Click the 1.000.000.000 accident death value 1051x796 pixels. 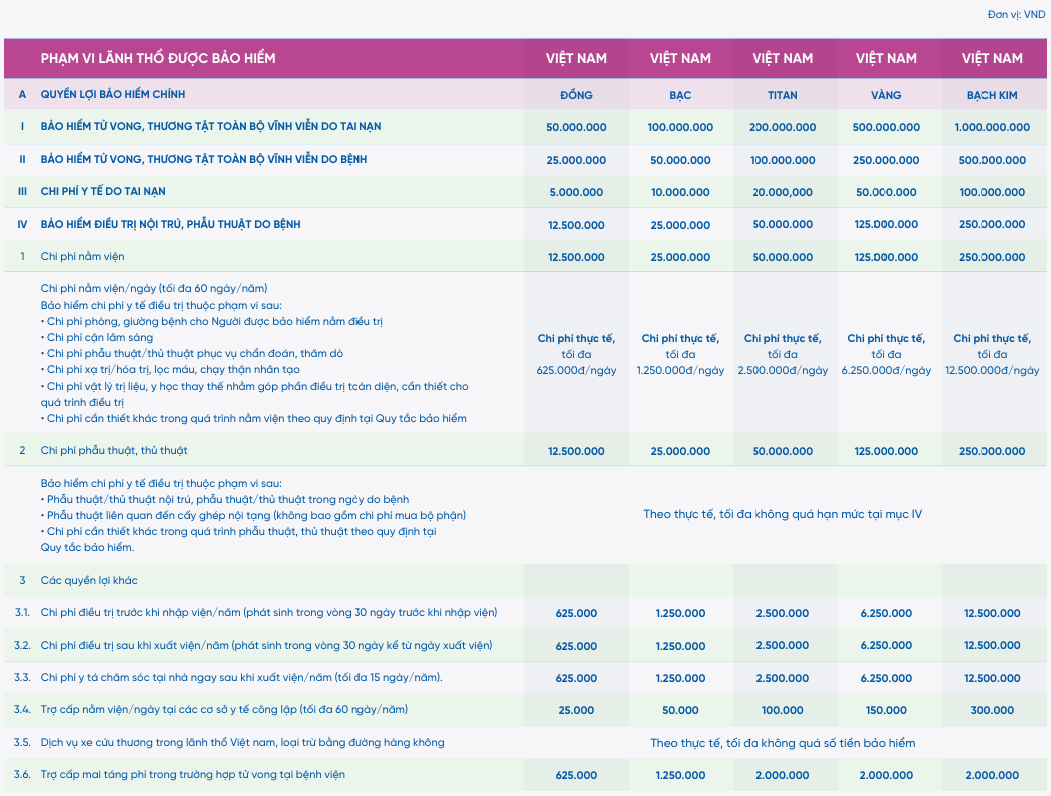click(x=991, y=127)
